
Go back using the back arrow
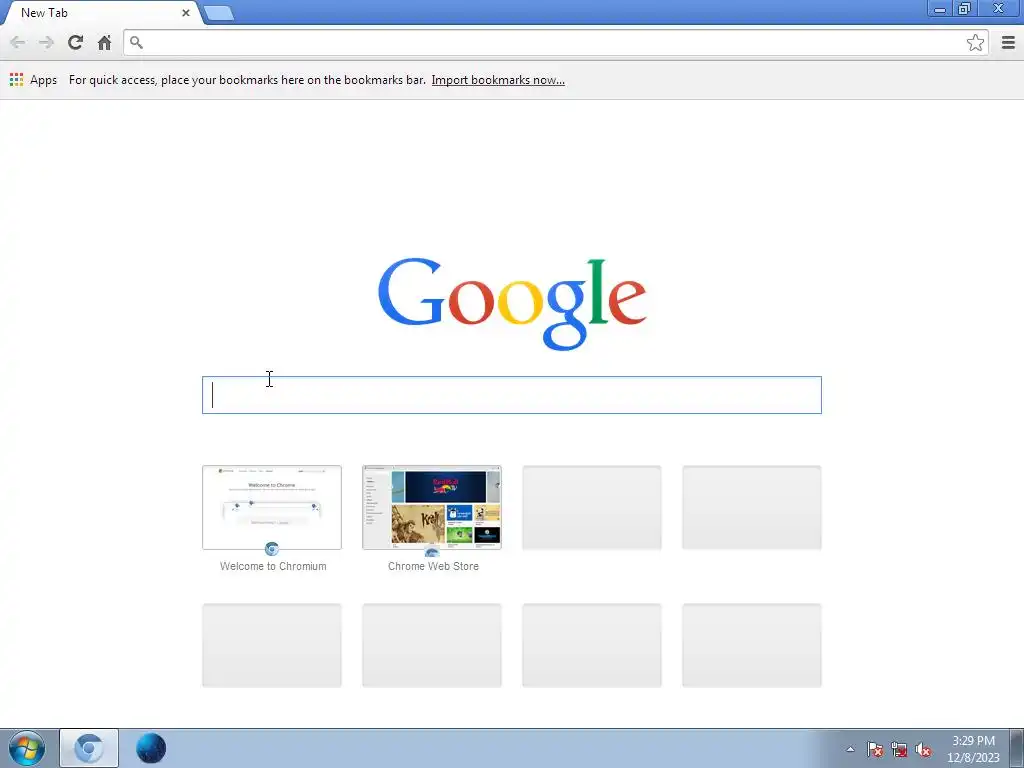click(x=18, y=42)
